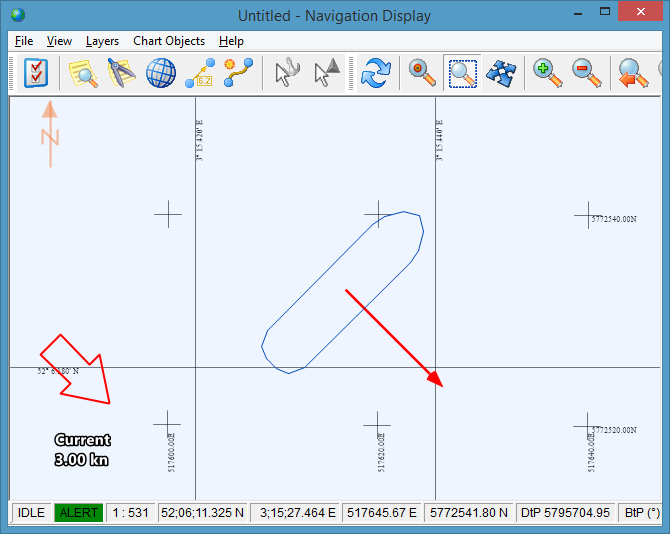This screenshot has height=534, width=670.
Task: Open the File menu
Action: click(x=24, y=41)
